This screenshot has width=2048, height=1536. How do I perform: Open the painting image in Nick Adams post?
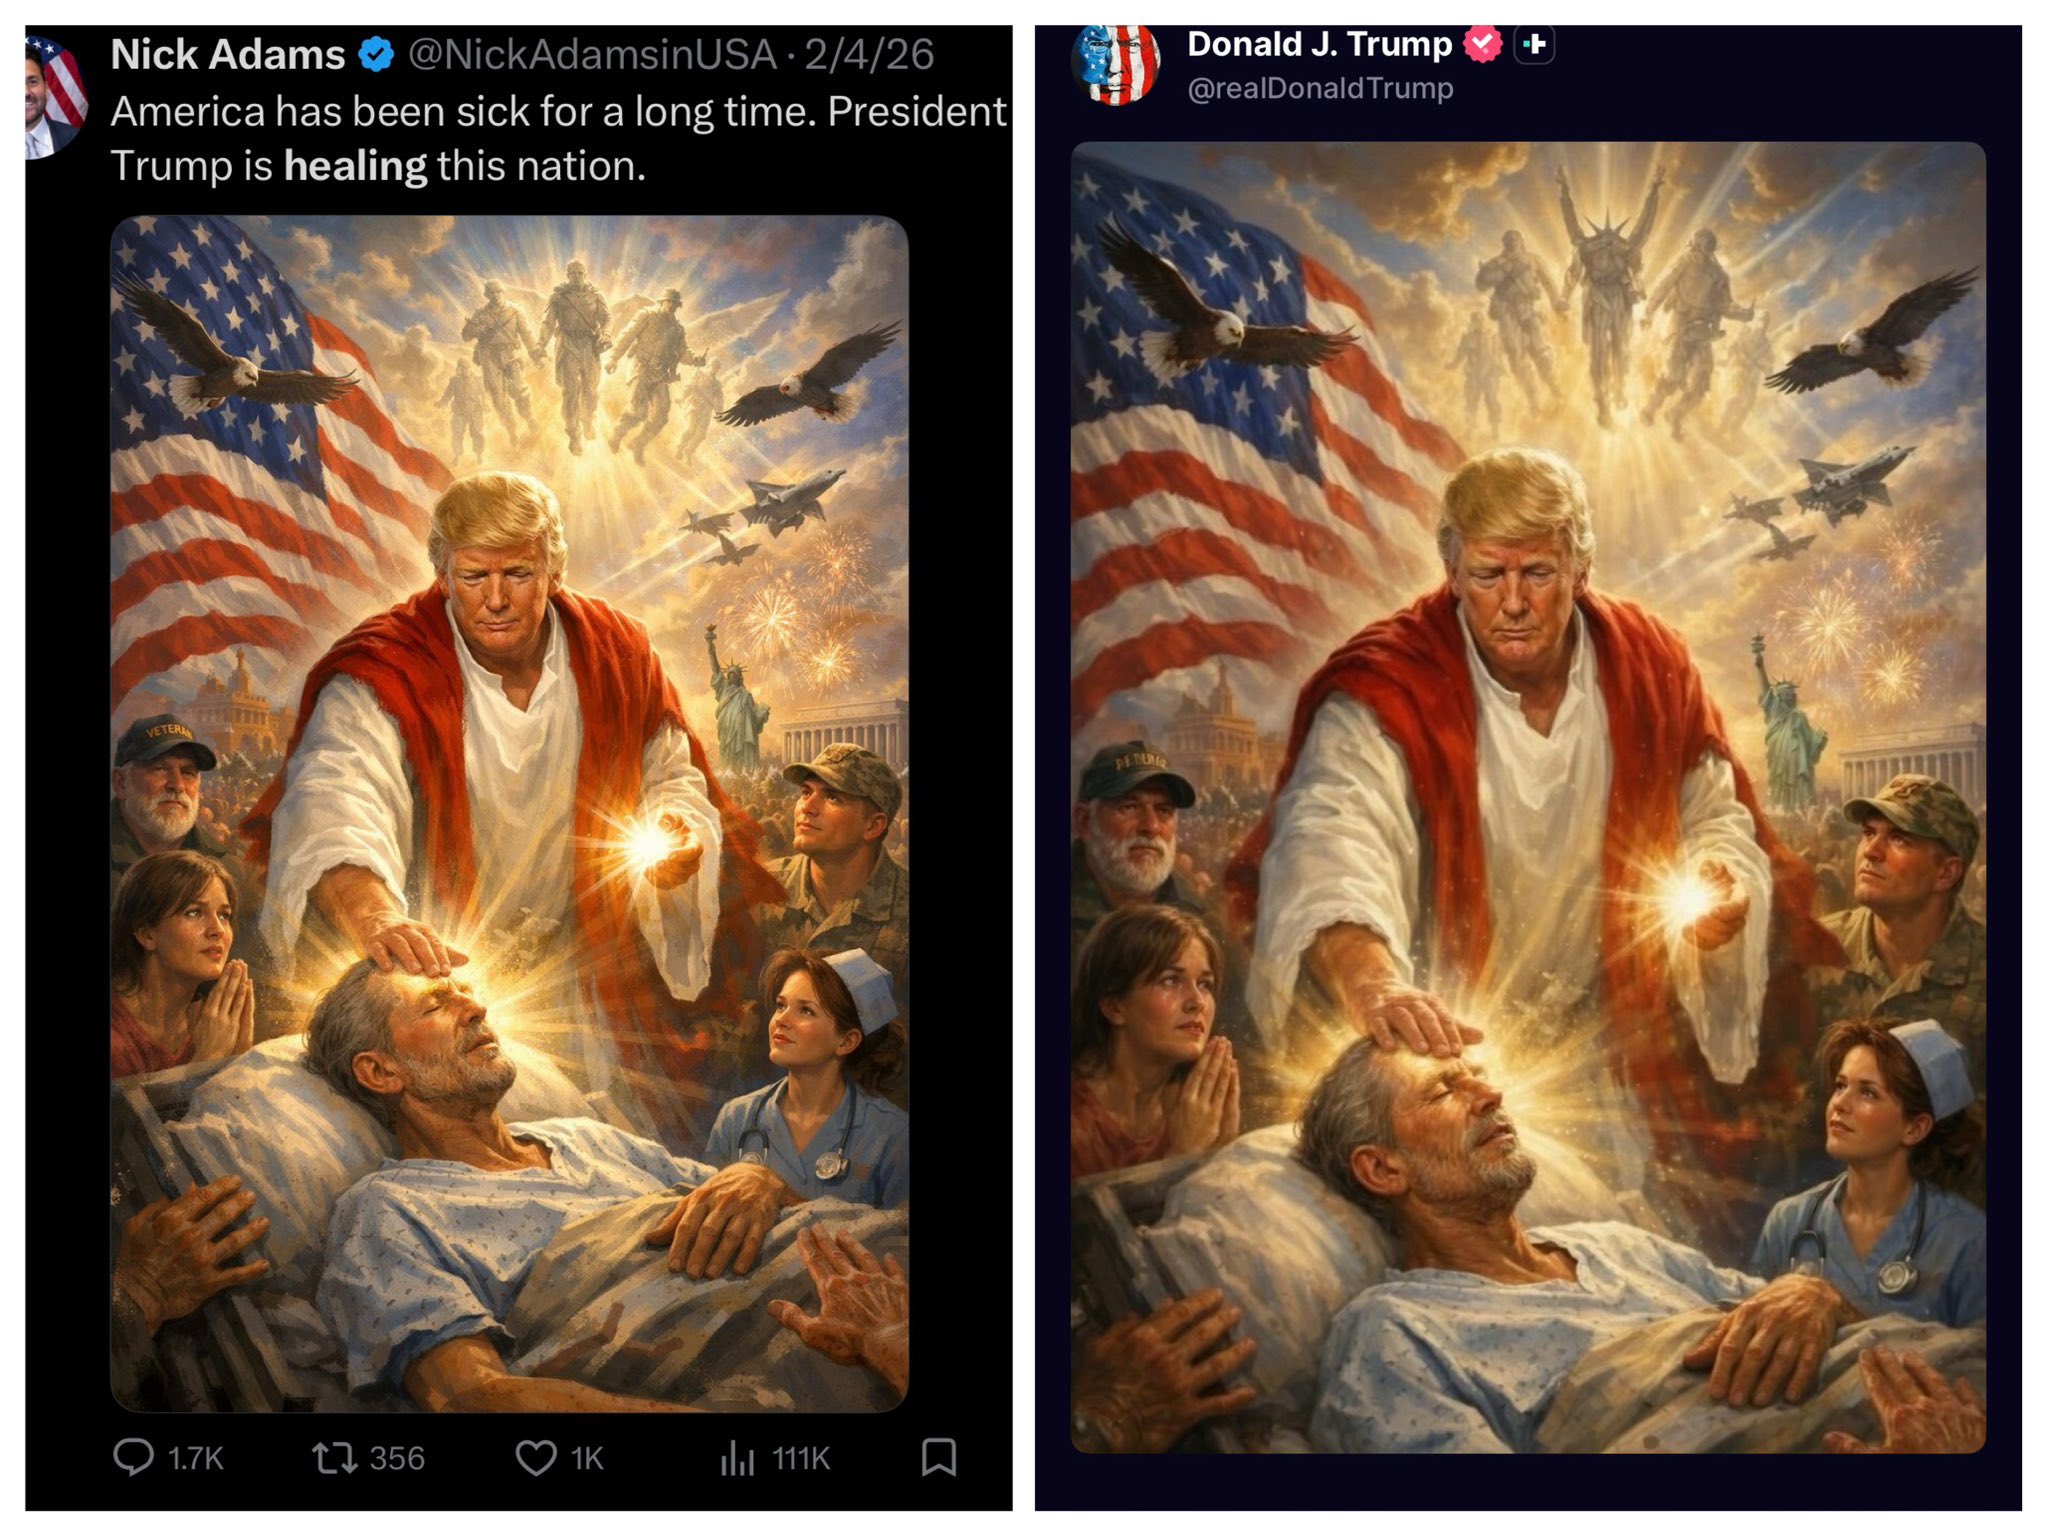coord(509,813)
